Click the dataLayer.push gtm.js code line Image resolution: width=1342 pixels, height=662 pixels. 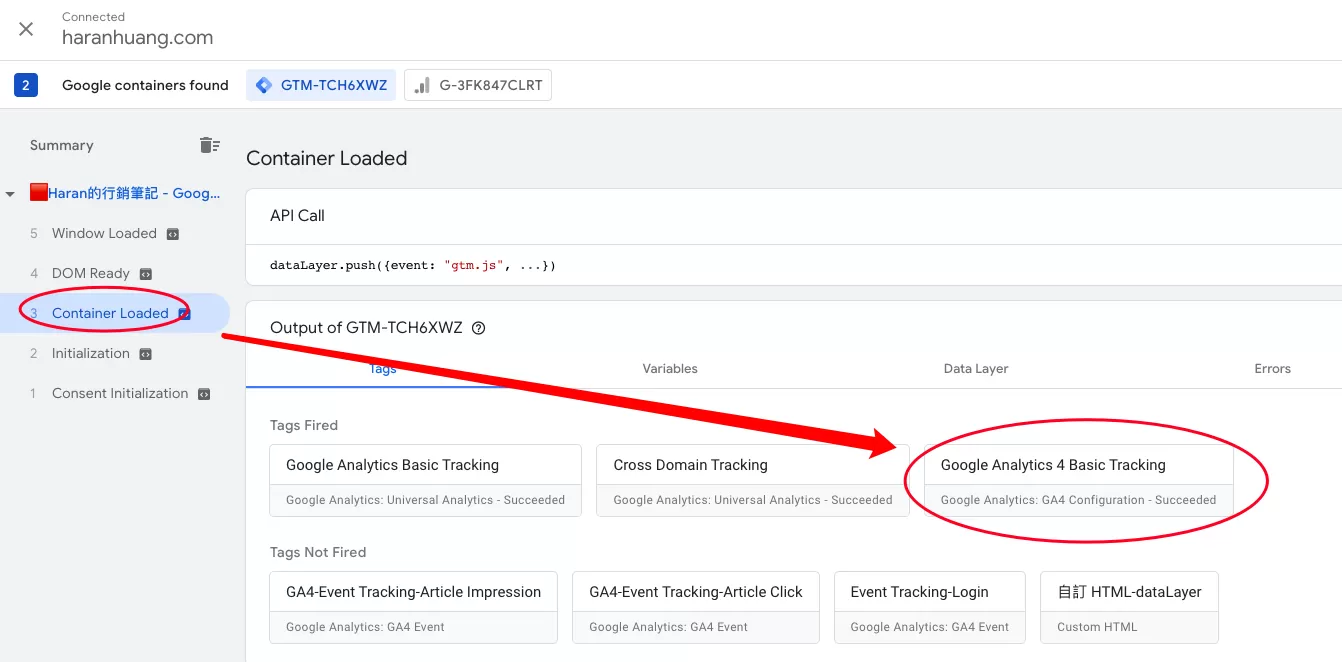coord(412,266)
